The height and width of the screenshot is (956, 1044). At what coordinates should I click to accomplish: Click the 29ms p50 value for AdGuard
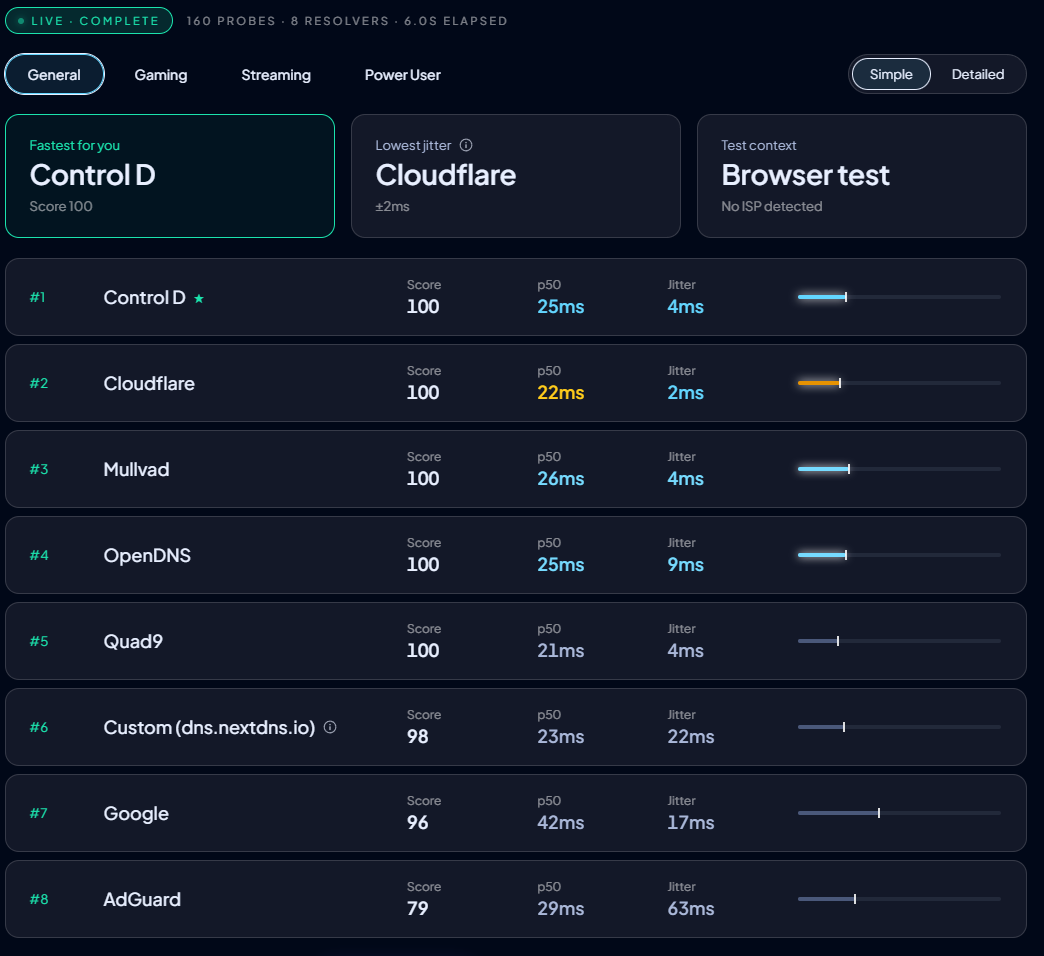(x=561, y=909)
